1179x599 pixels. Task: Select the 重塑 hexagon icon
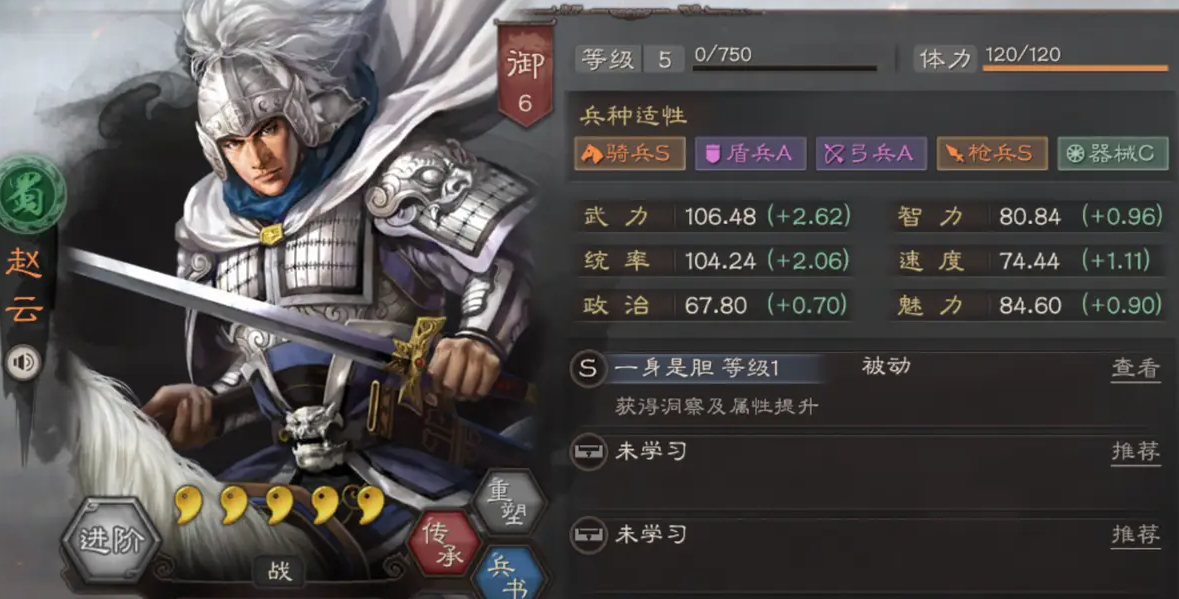(x=508, y=503)
